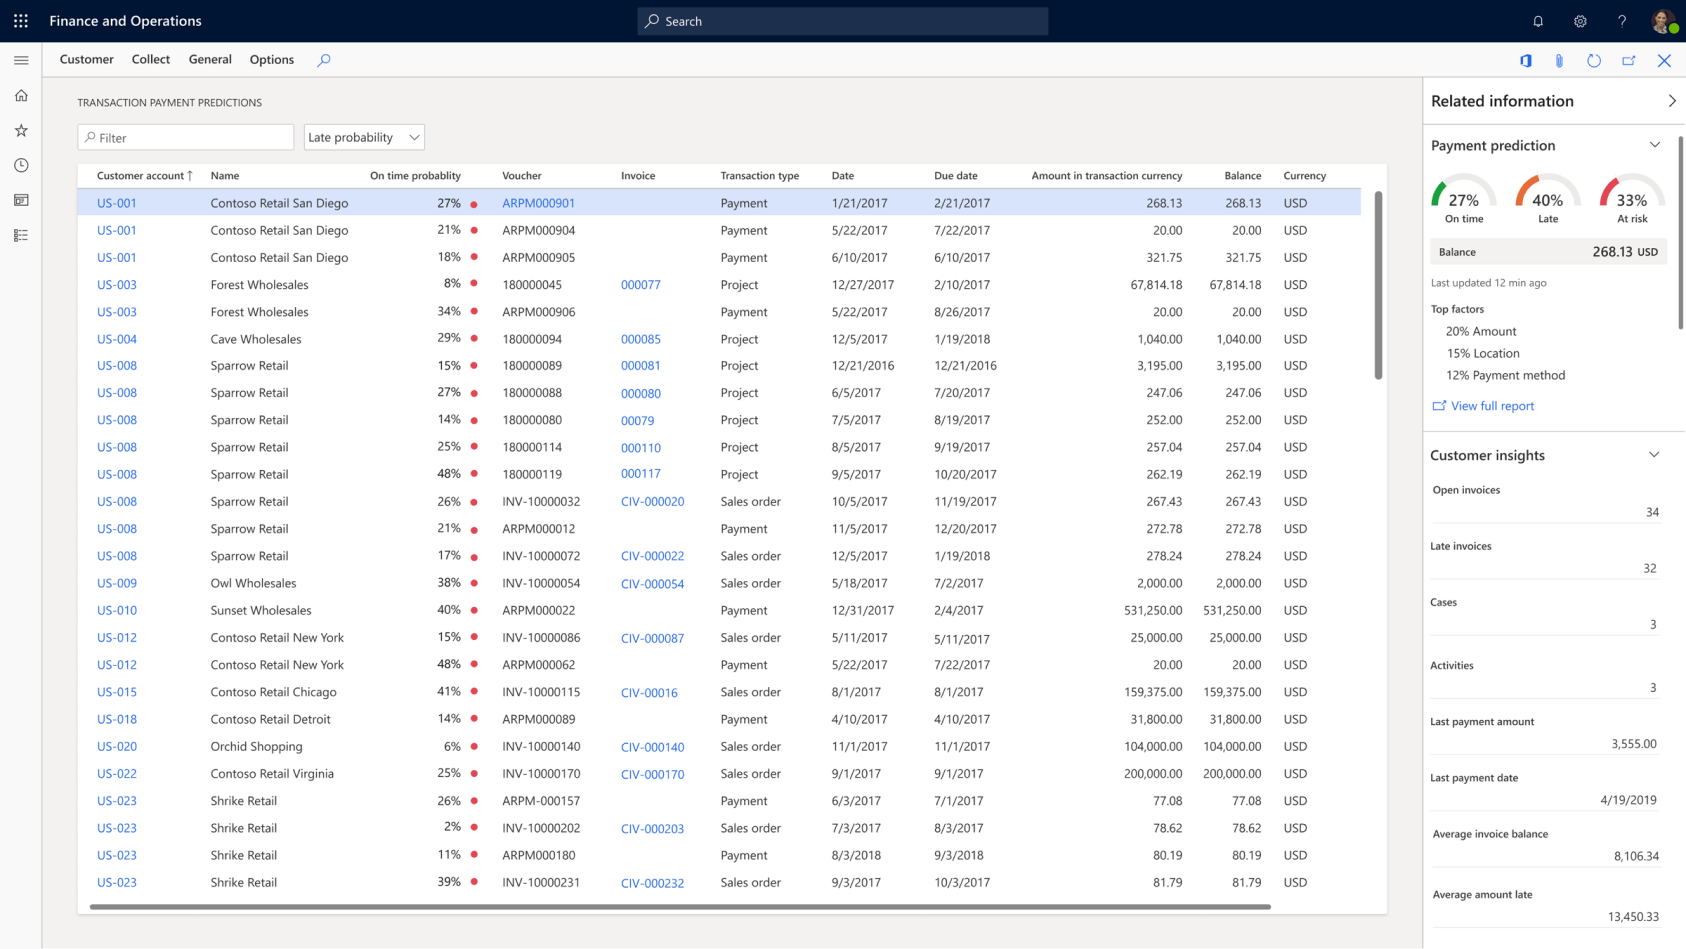
Task: Click the Transaction type column header
Action: (760, 175)
